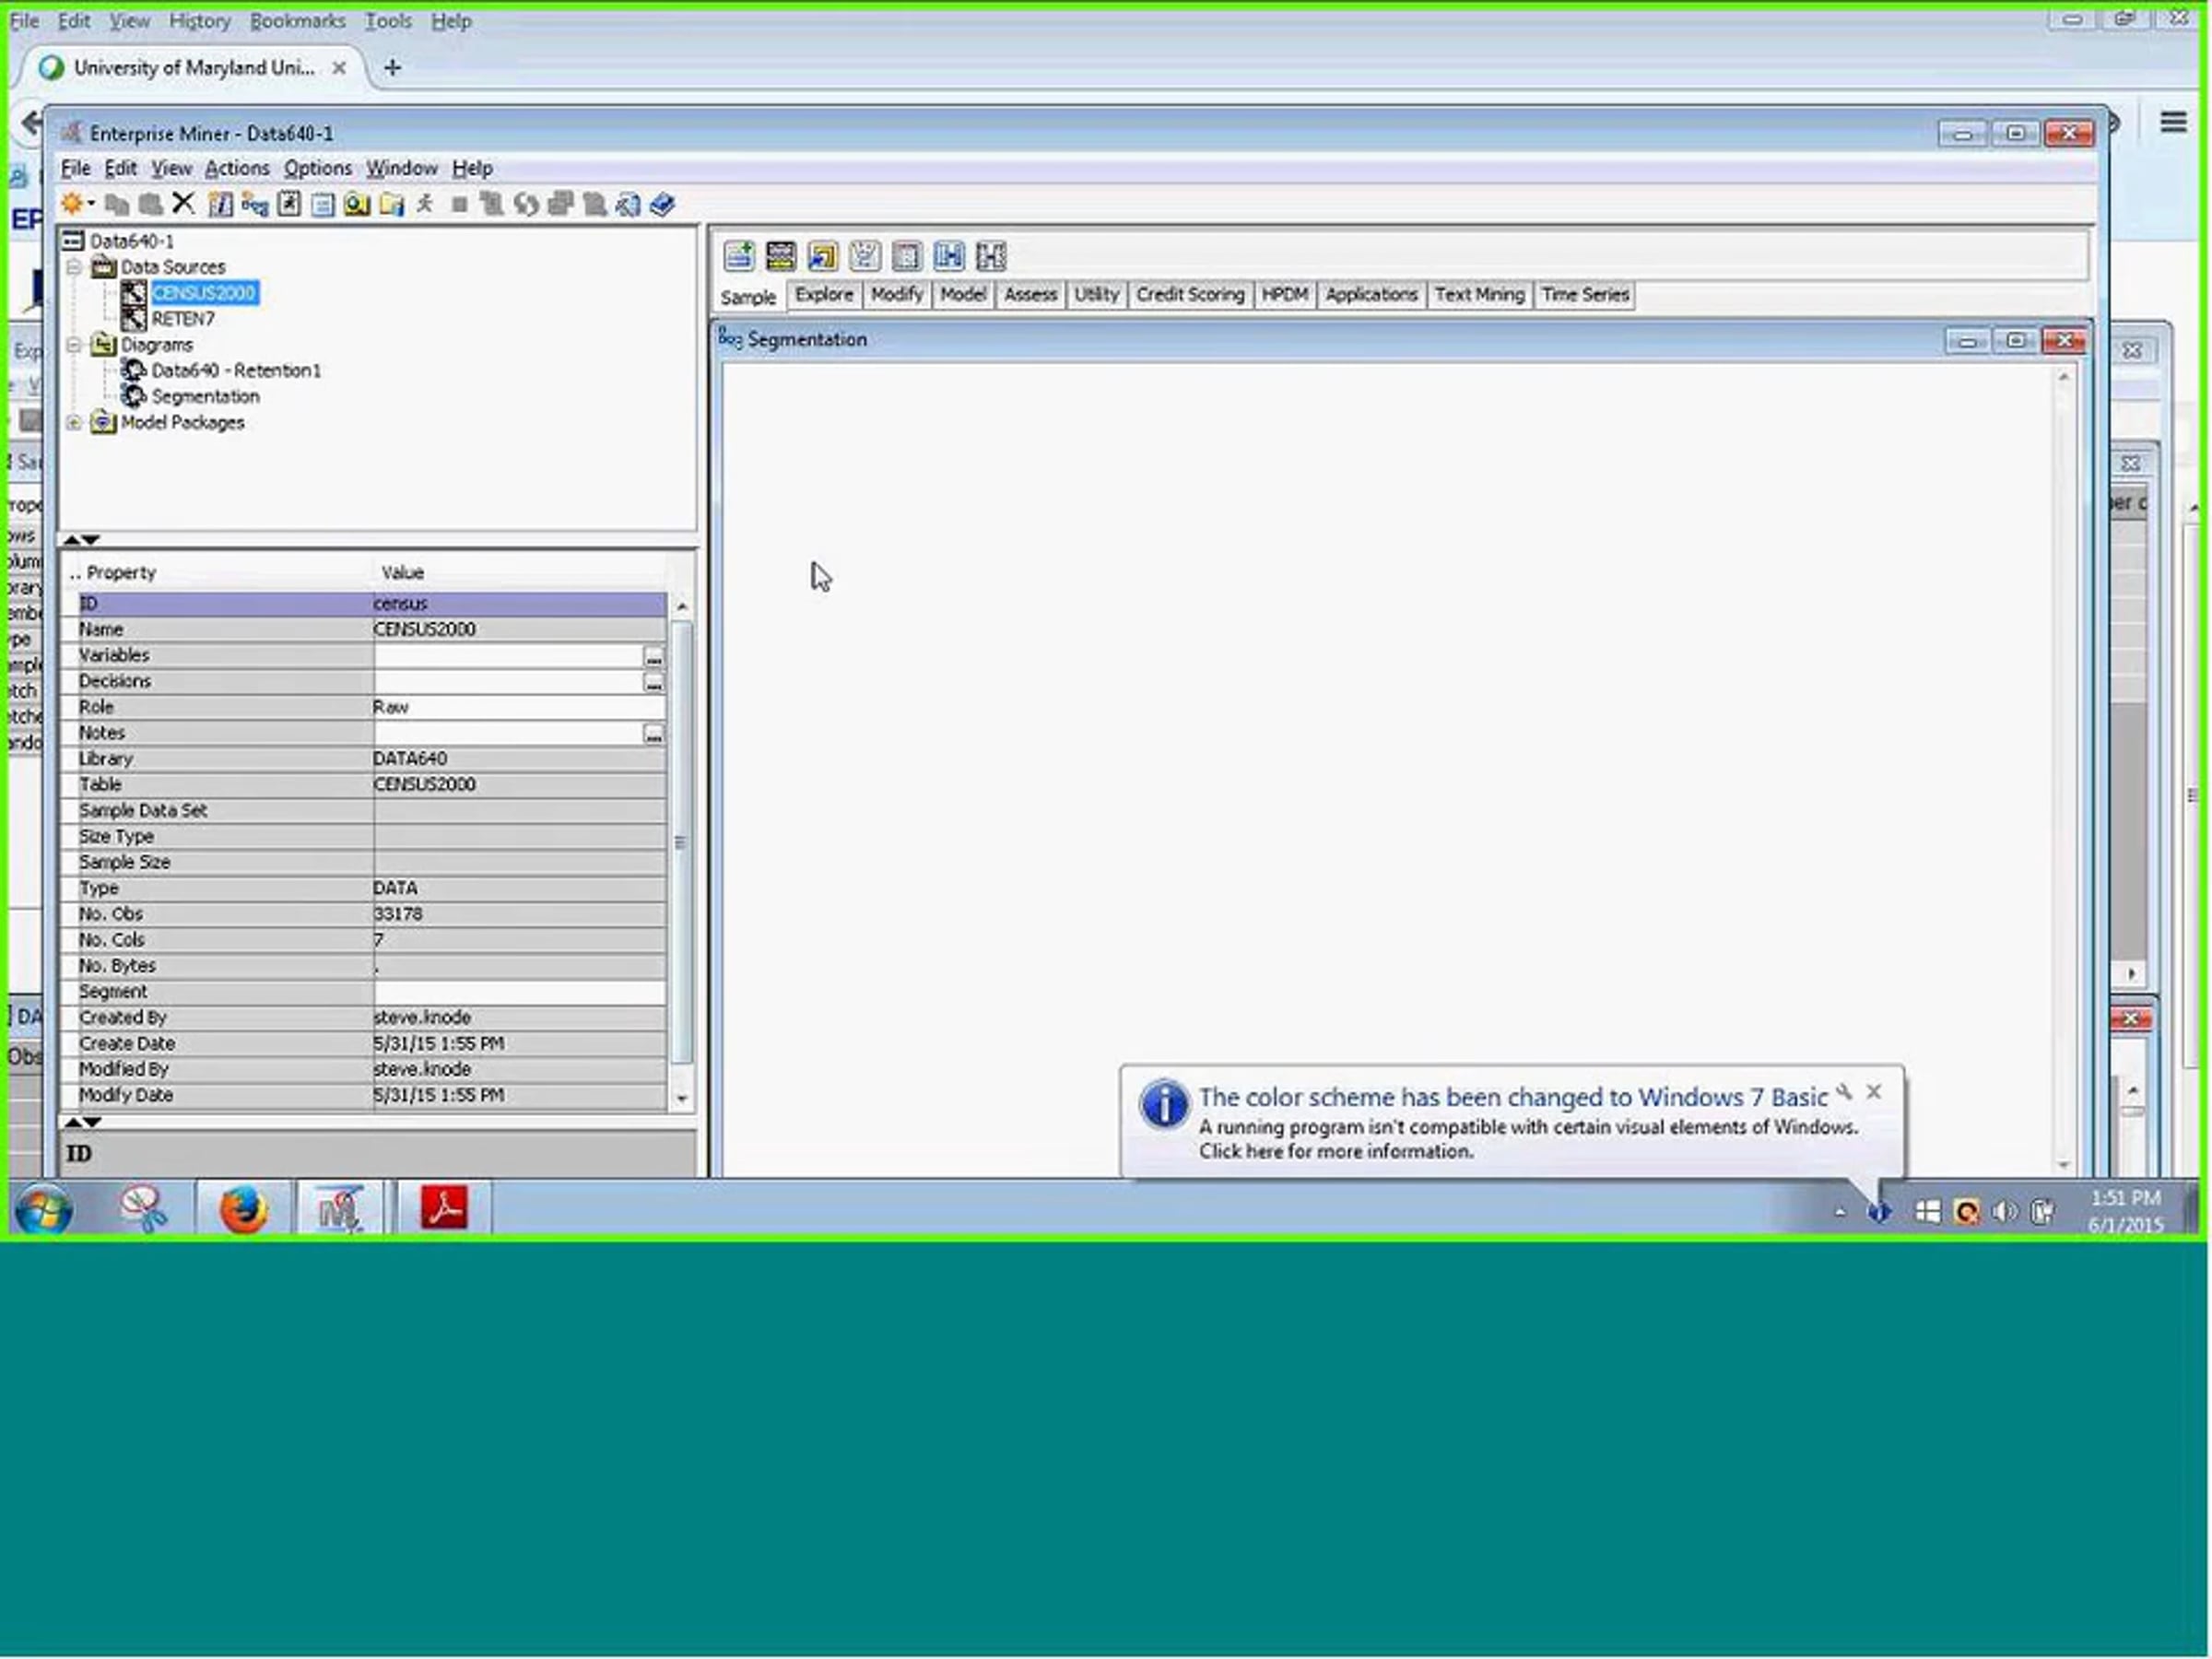
Task: Switch to the Text Mining tab
Action: point(1479,295)
